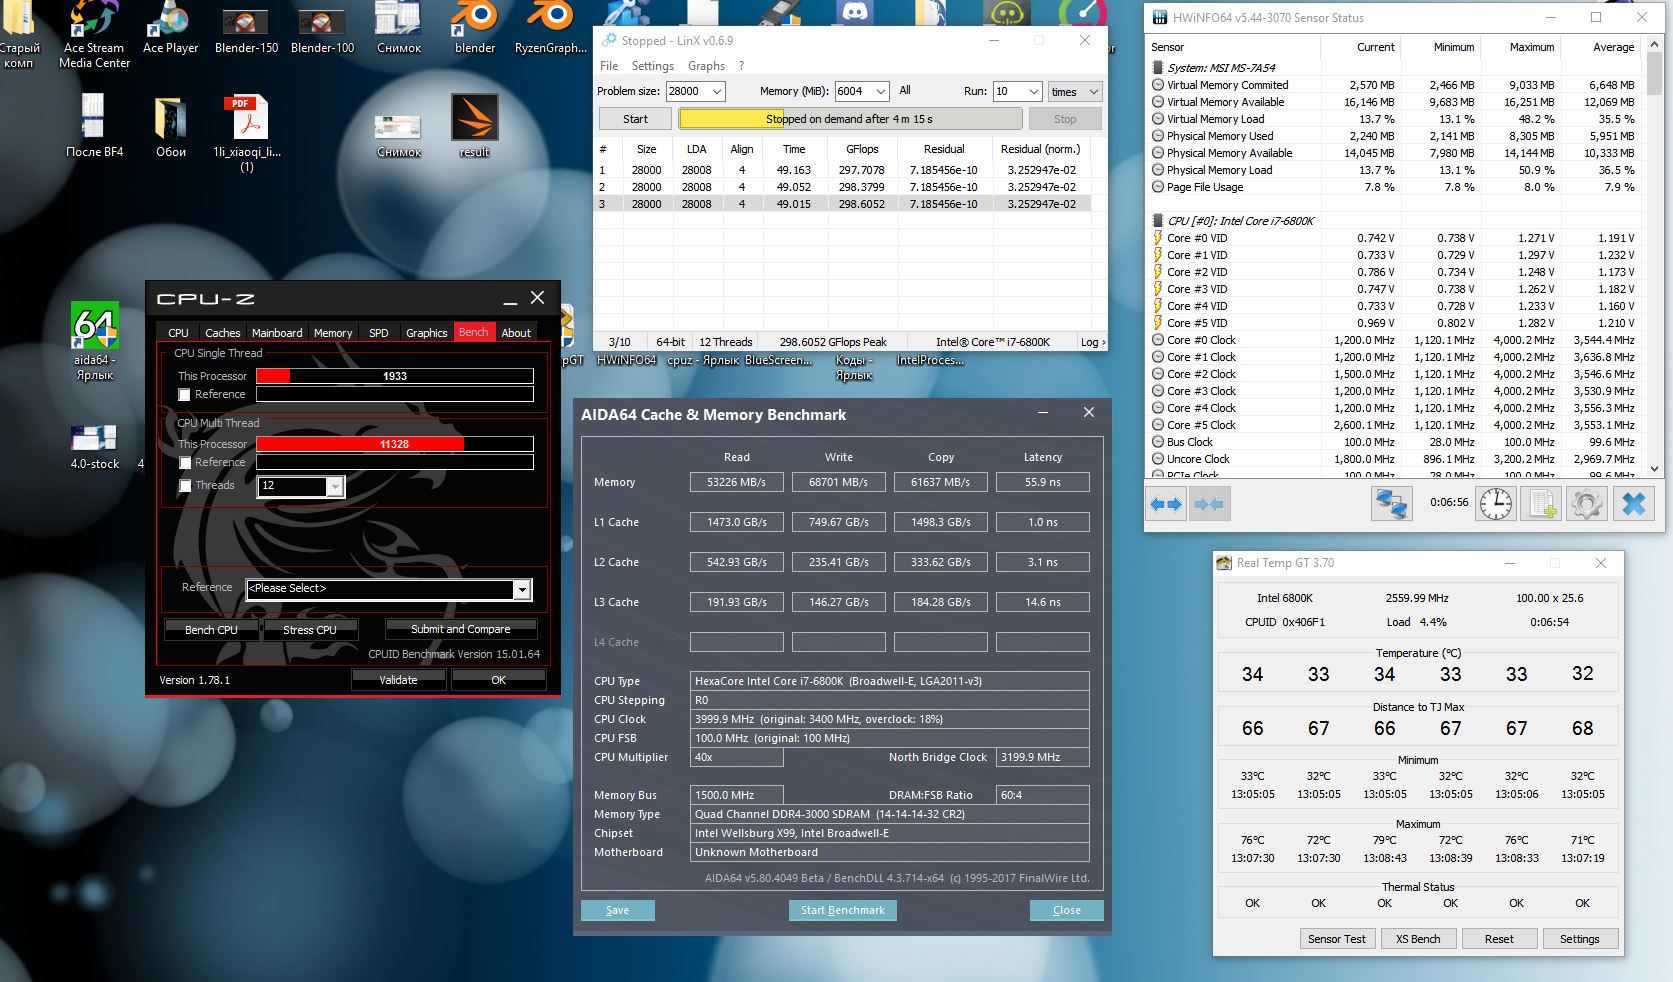Select the 1li_xiaoqi_li PDF file icon
The image size is (1673, 982).
pos(247,118)
